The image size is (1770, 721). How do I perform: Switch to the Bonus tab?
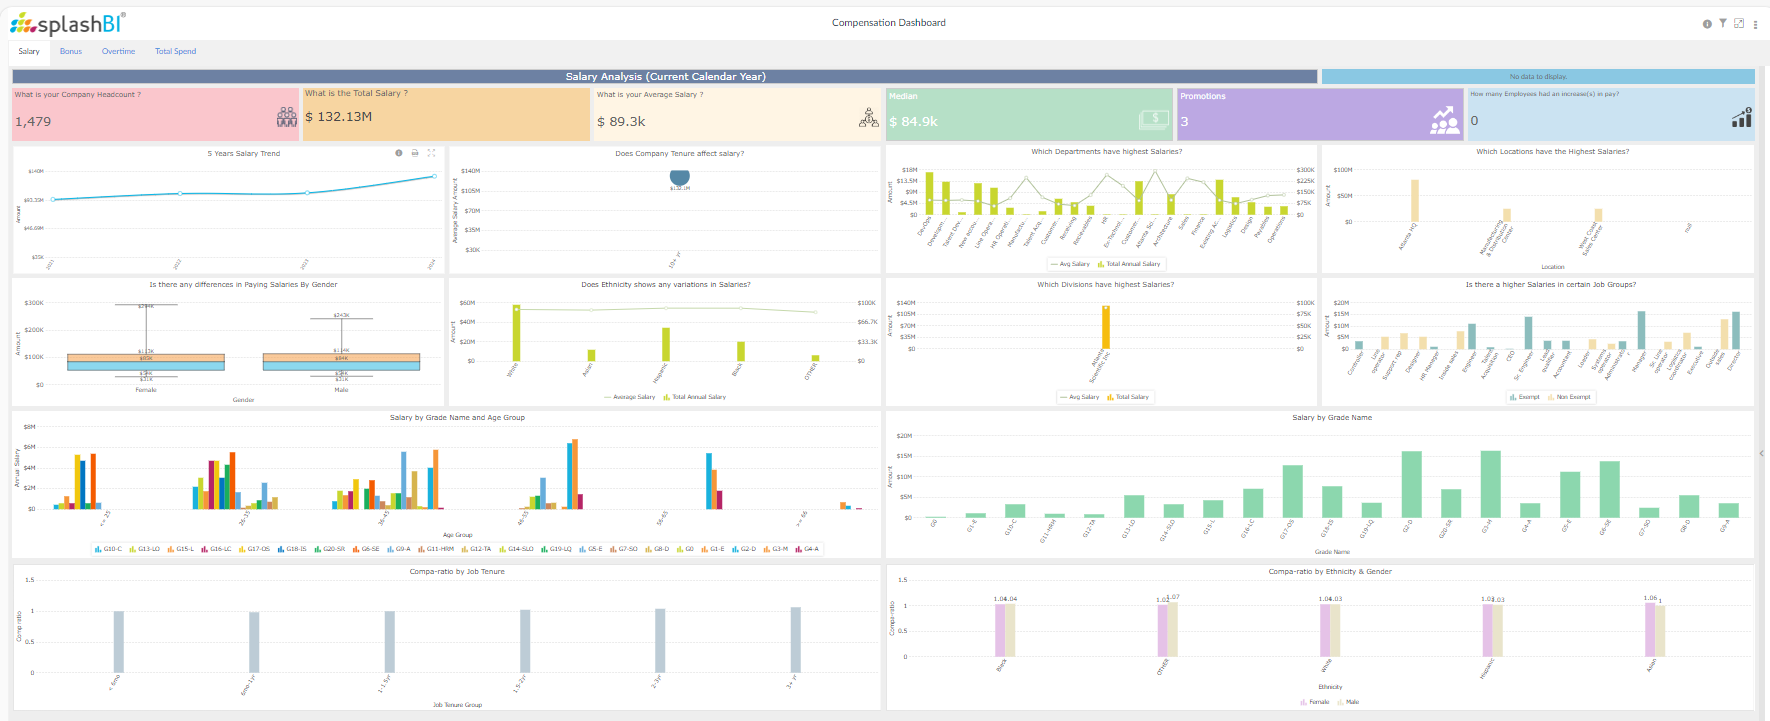[x=70, y=51]
